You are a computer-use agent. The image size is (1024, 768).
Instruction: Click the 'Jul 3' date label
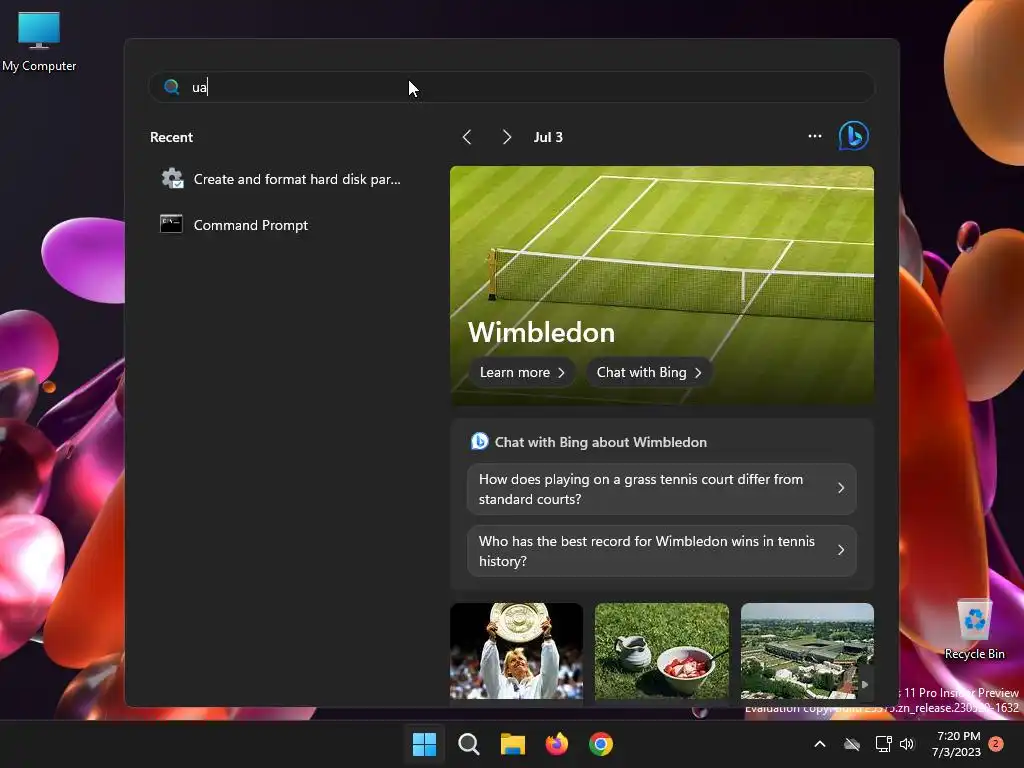point(548,137)
